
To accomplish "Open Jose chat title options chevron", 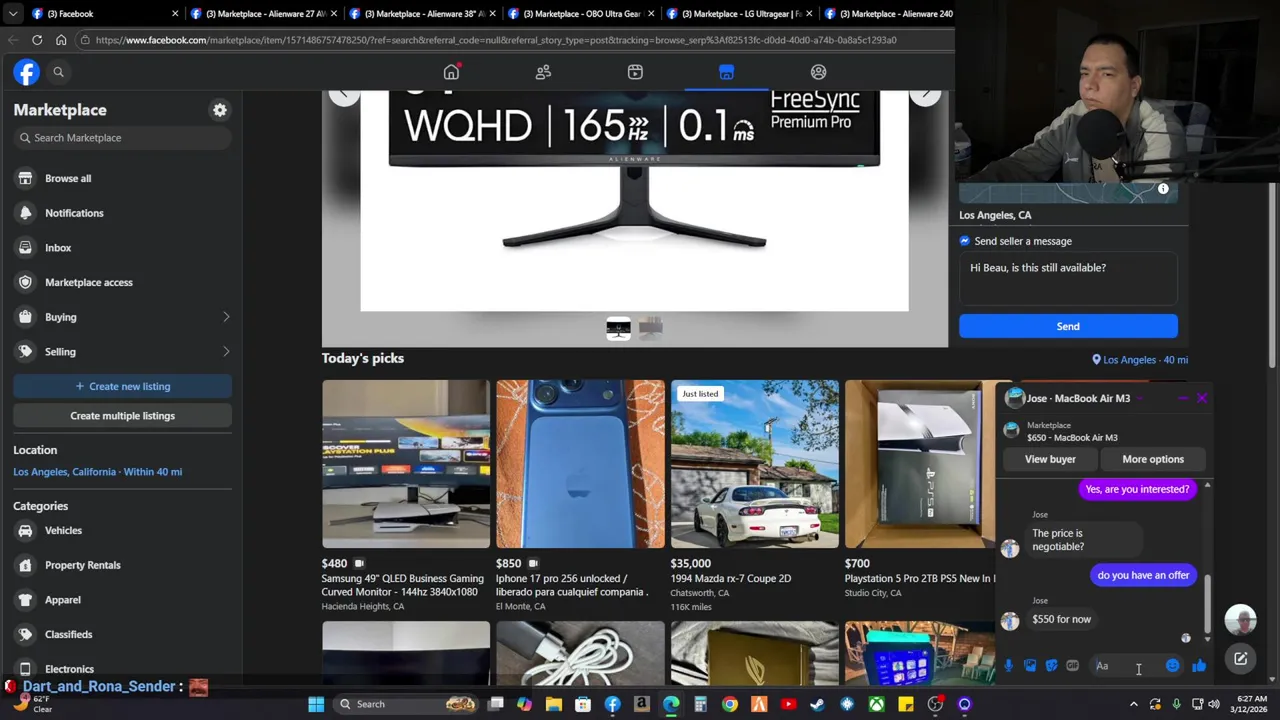I will coord(1138,398).
